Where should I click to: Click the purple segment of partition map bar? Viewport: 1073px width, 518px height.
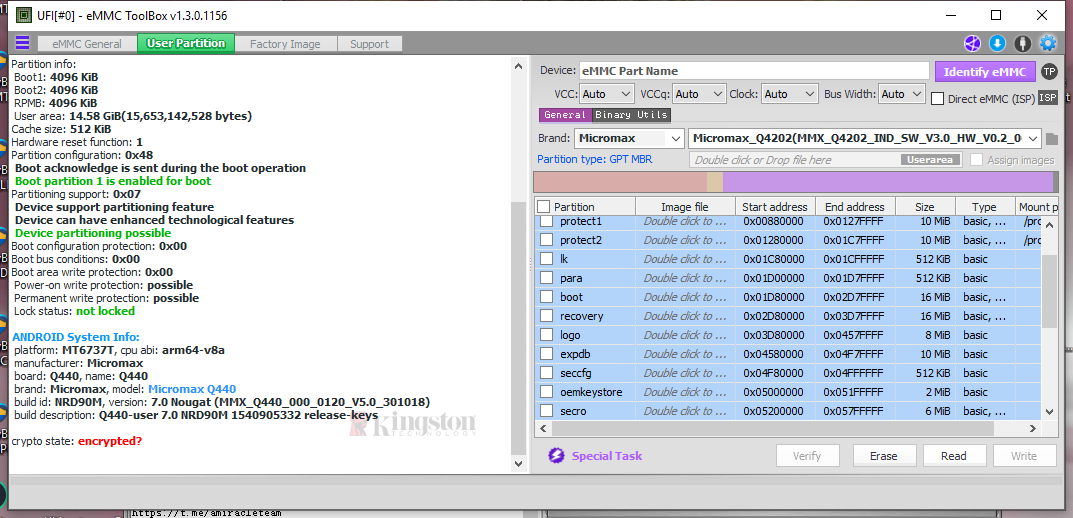point(888,182)
